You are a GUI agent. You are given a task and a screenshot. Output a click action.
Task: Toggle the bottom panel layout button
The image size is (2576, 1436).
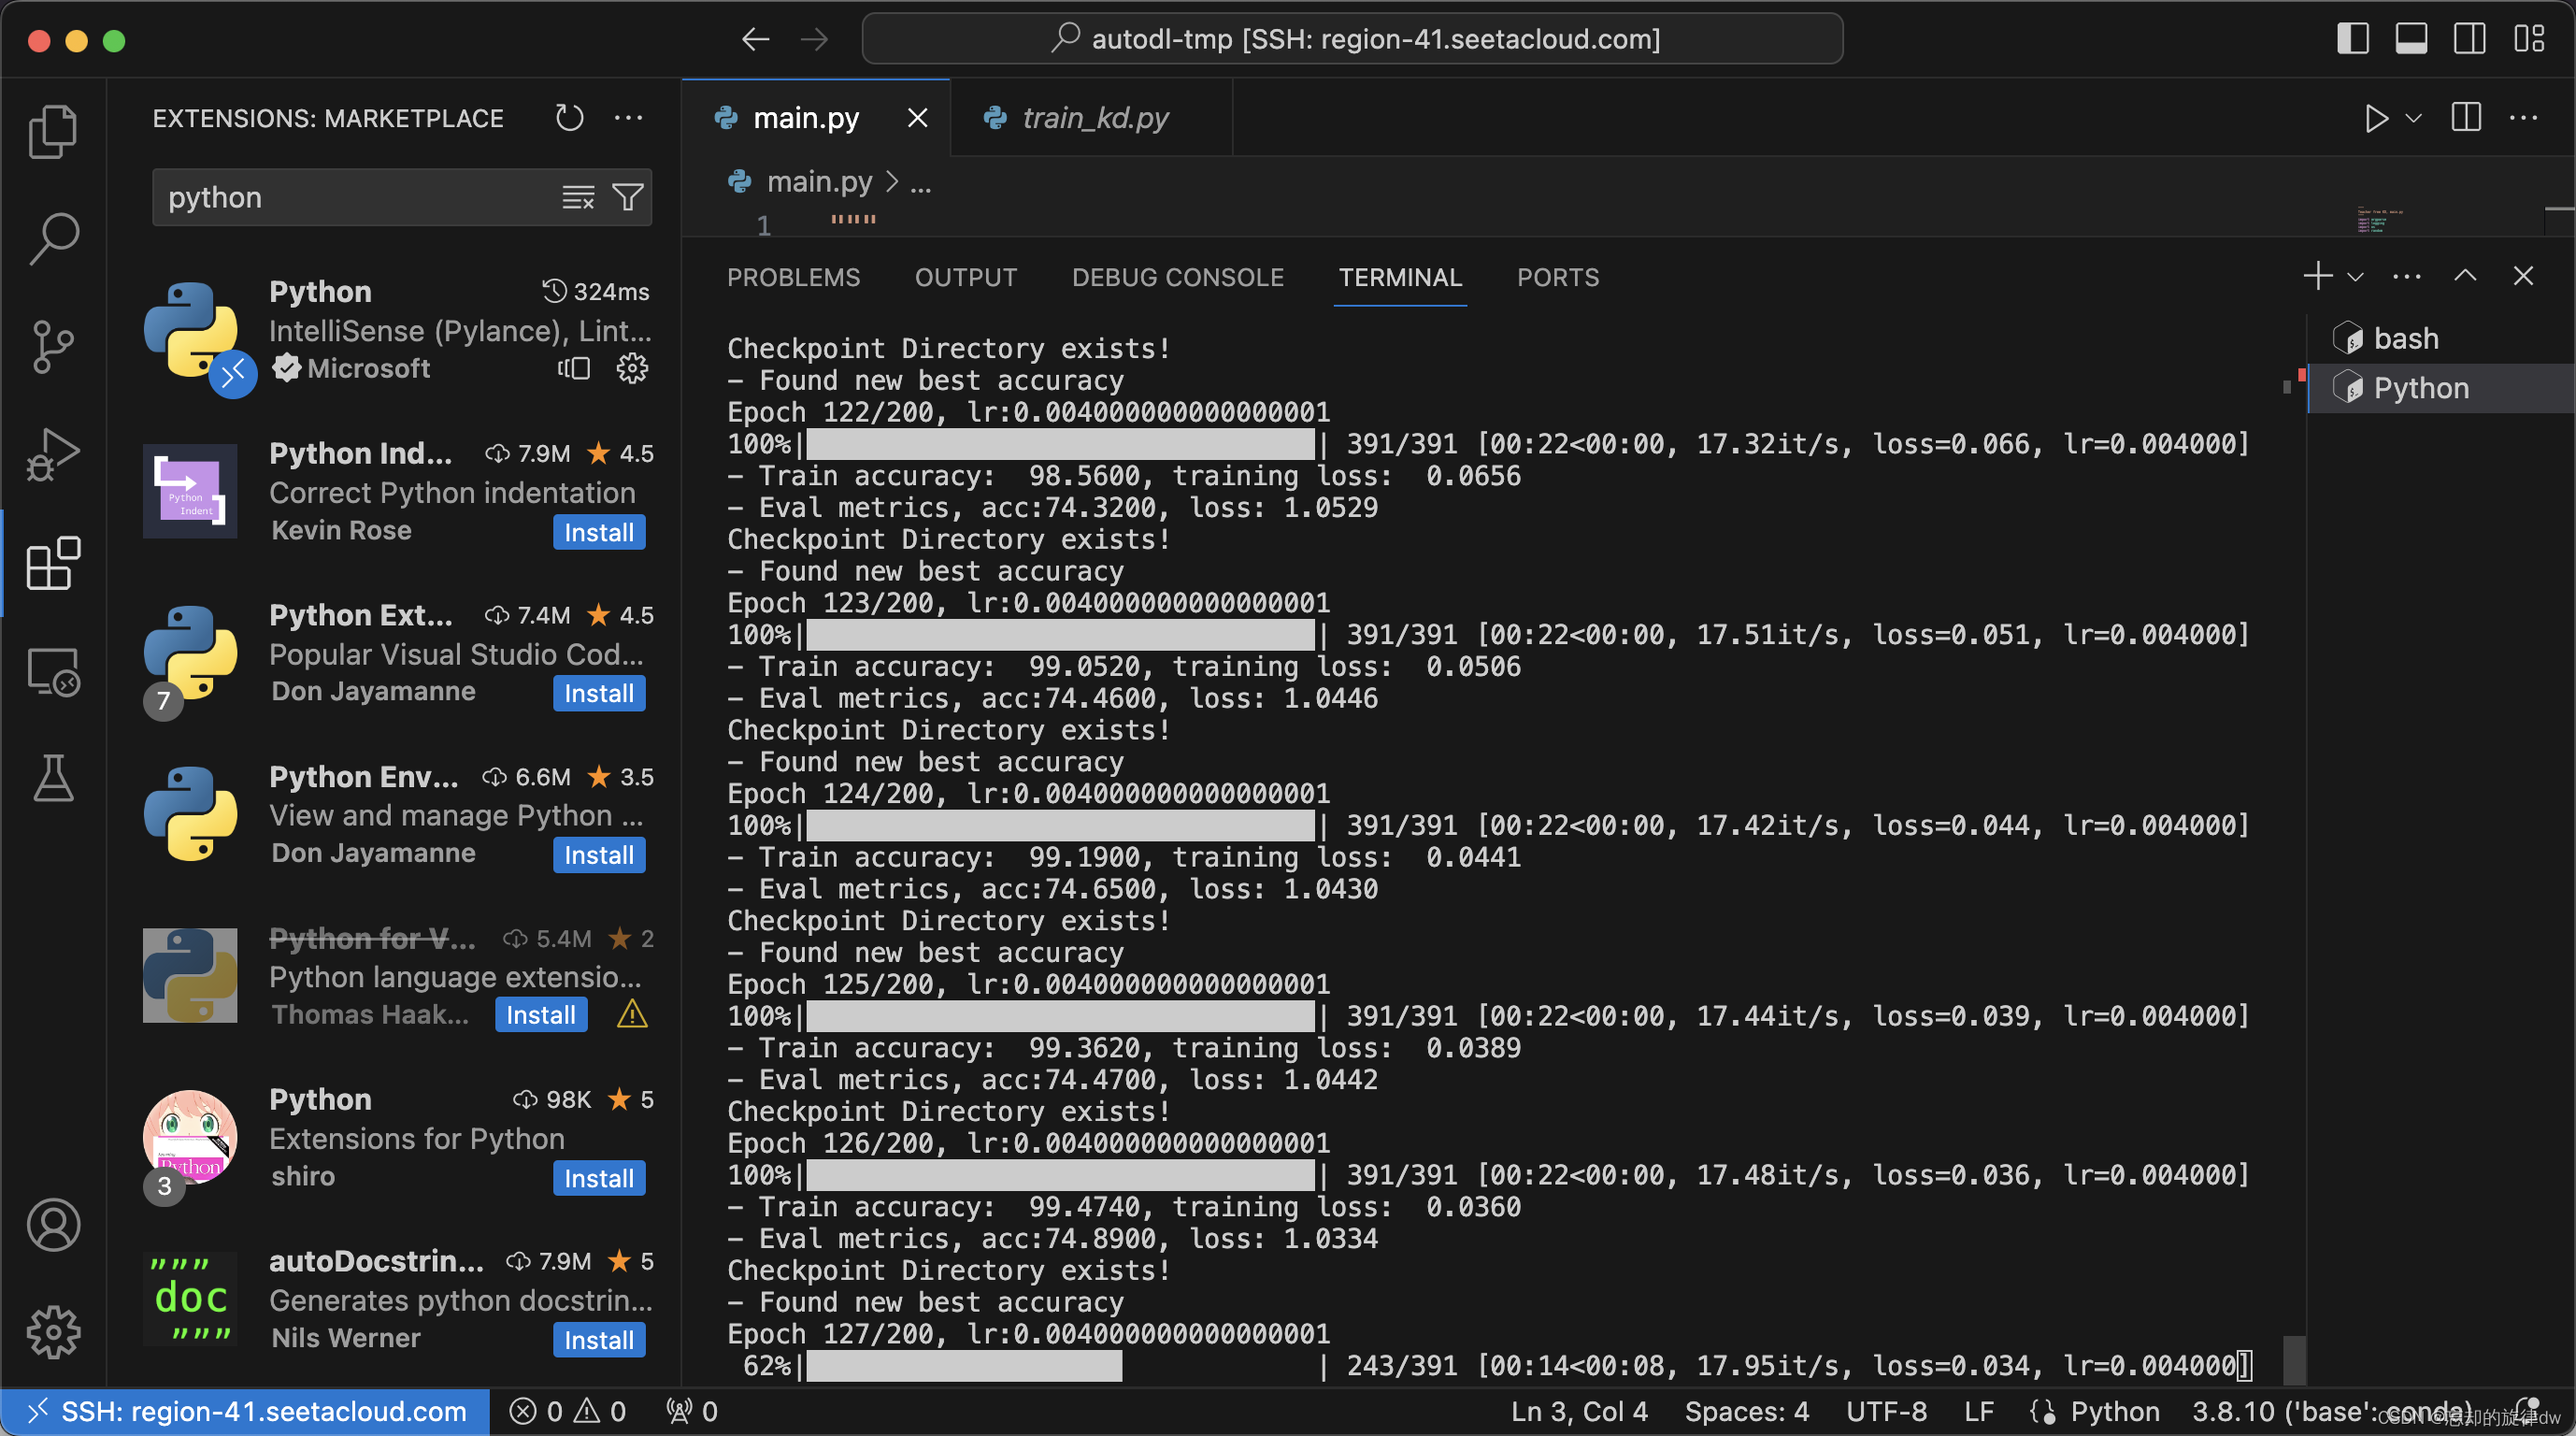[x=2410, y=39]
